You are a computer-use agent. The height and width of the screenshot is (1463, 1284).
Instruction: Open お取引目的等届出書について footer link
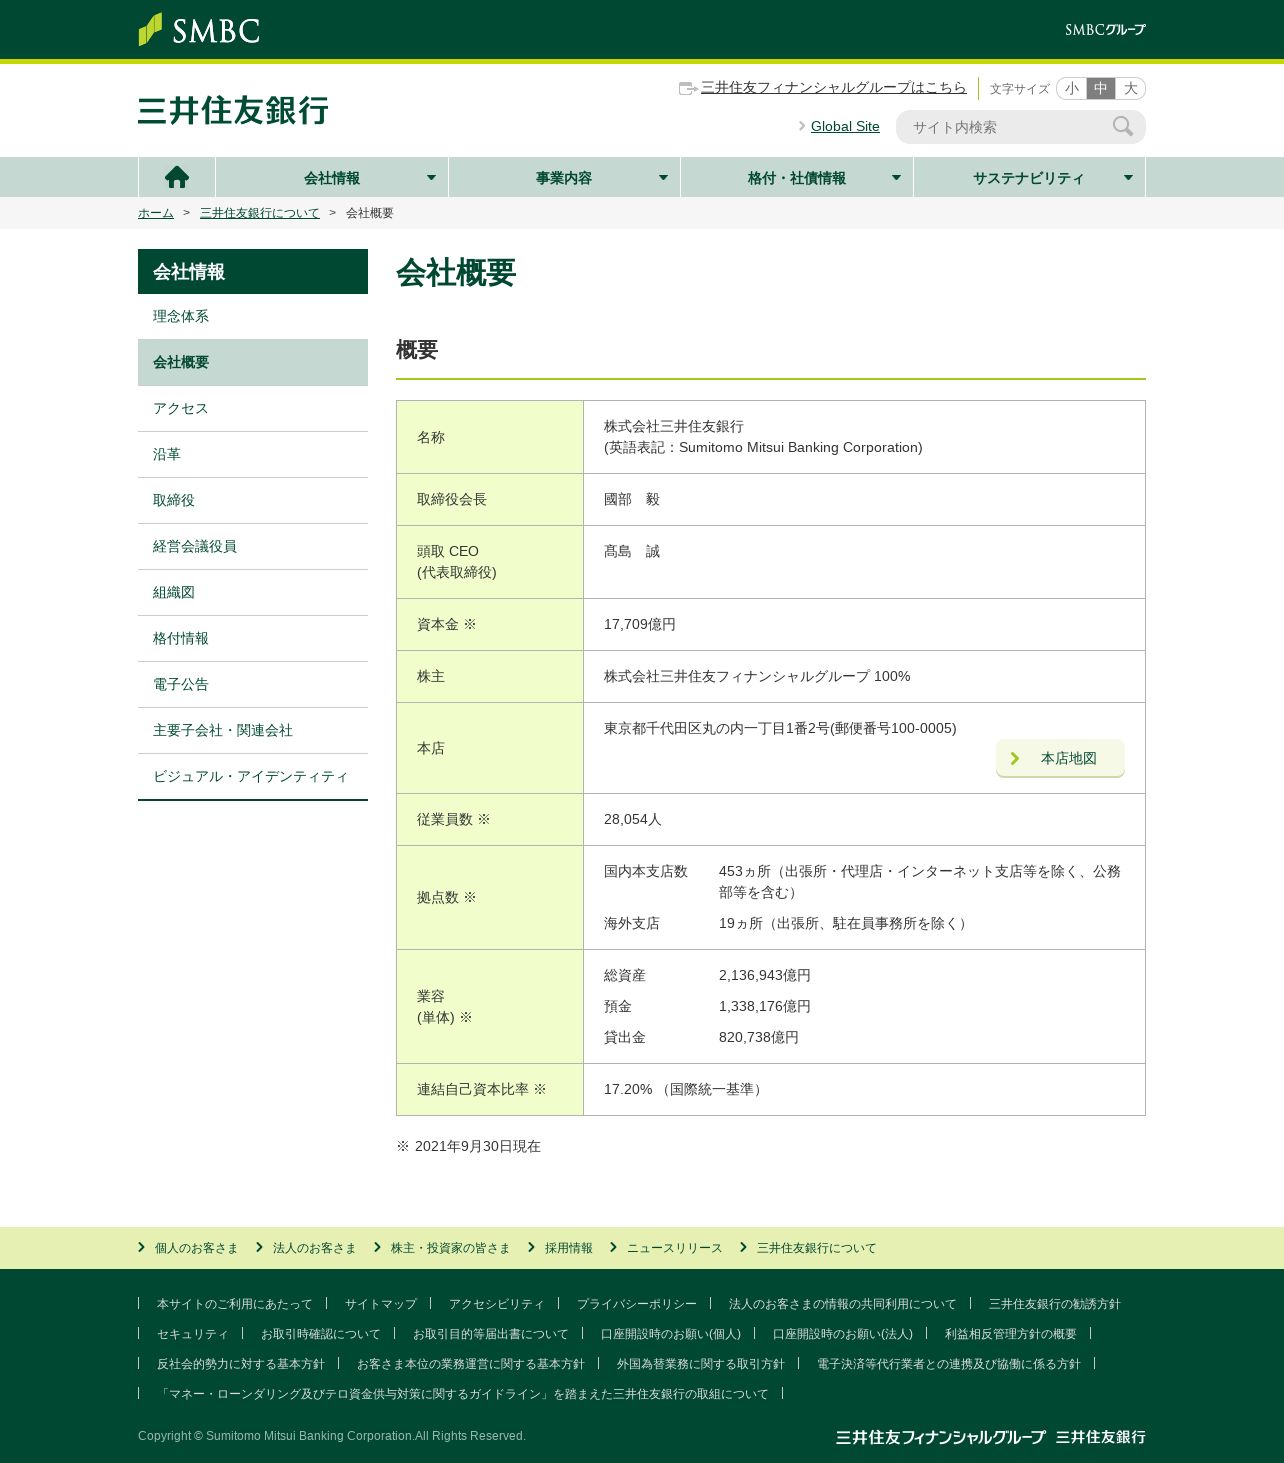[490, 1334]
